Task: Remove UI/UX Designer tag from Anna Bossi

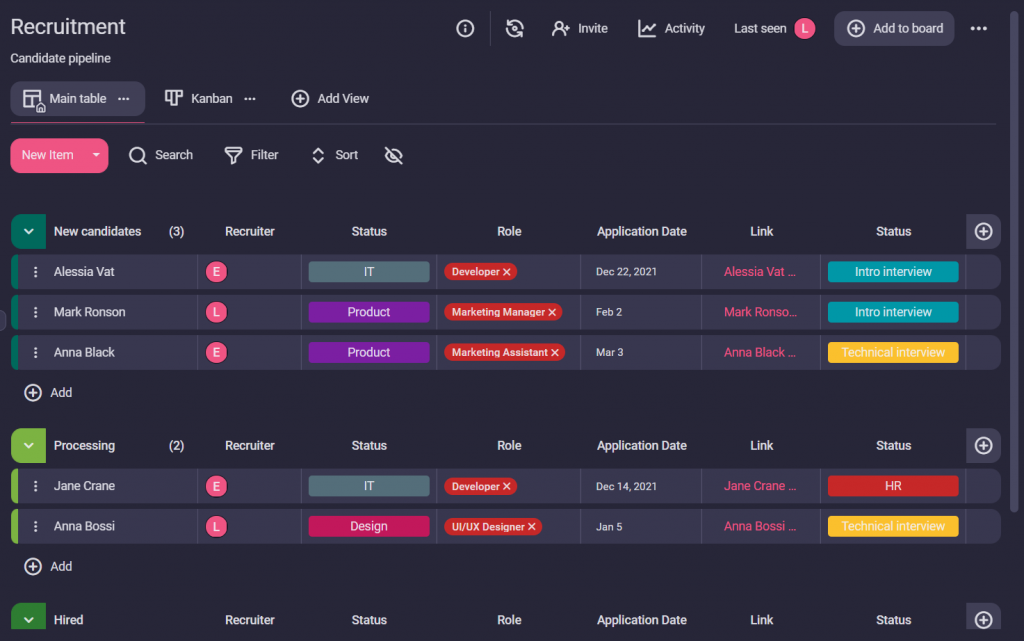Action: click(532, 527)
